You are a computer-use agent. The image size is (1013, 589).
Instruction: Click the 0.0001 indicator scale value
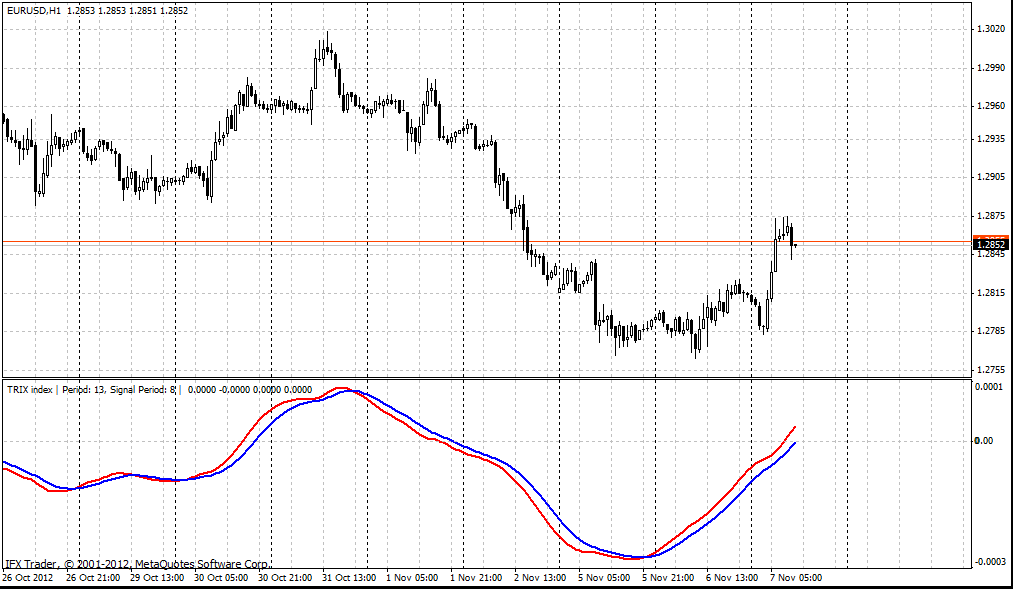pyautogui.click(x=990, y=386)
